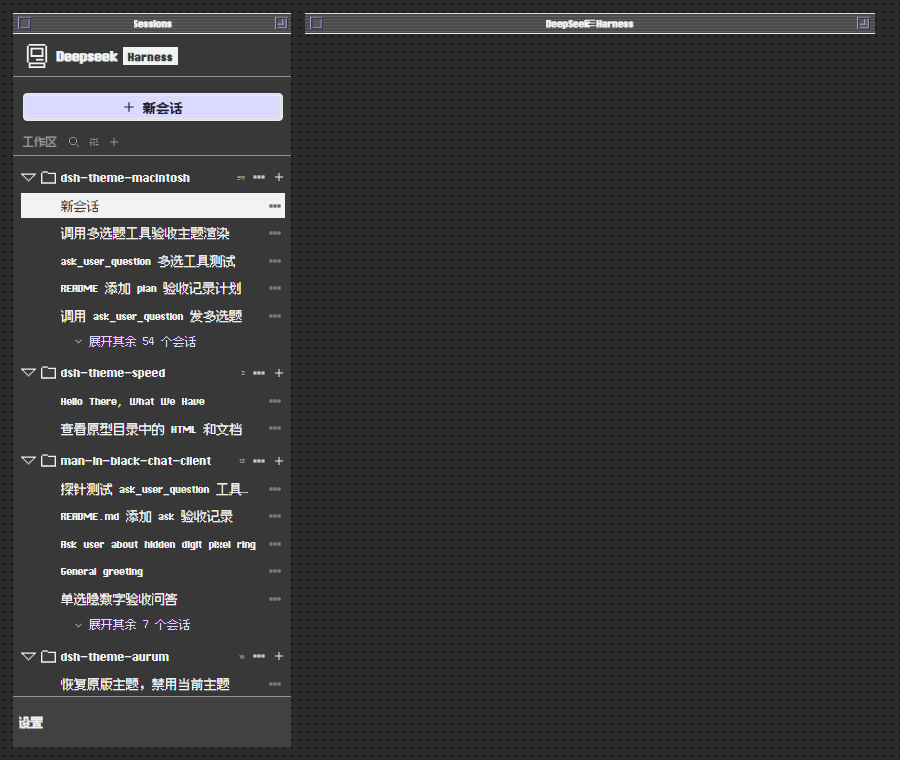900x760 pixels.
Task: Collapse the dsh-theme-macintosh folder triangle
Action: pyautogui.click(x=29, y=177)
